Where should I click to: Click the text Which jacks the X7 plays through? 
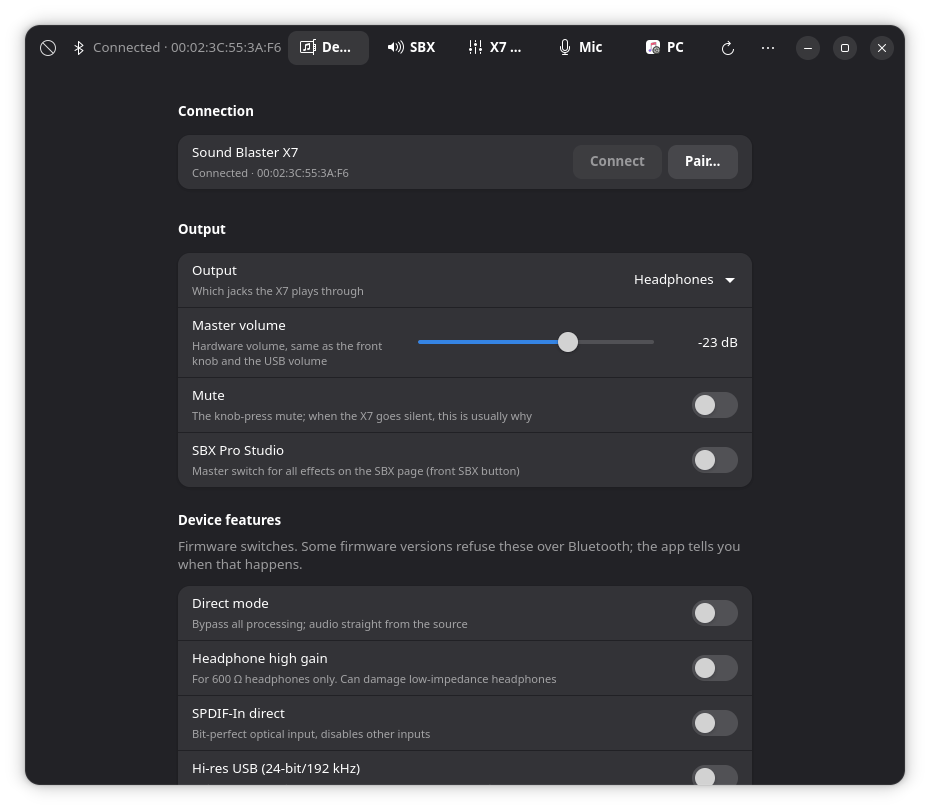[278, 291]
